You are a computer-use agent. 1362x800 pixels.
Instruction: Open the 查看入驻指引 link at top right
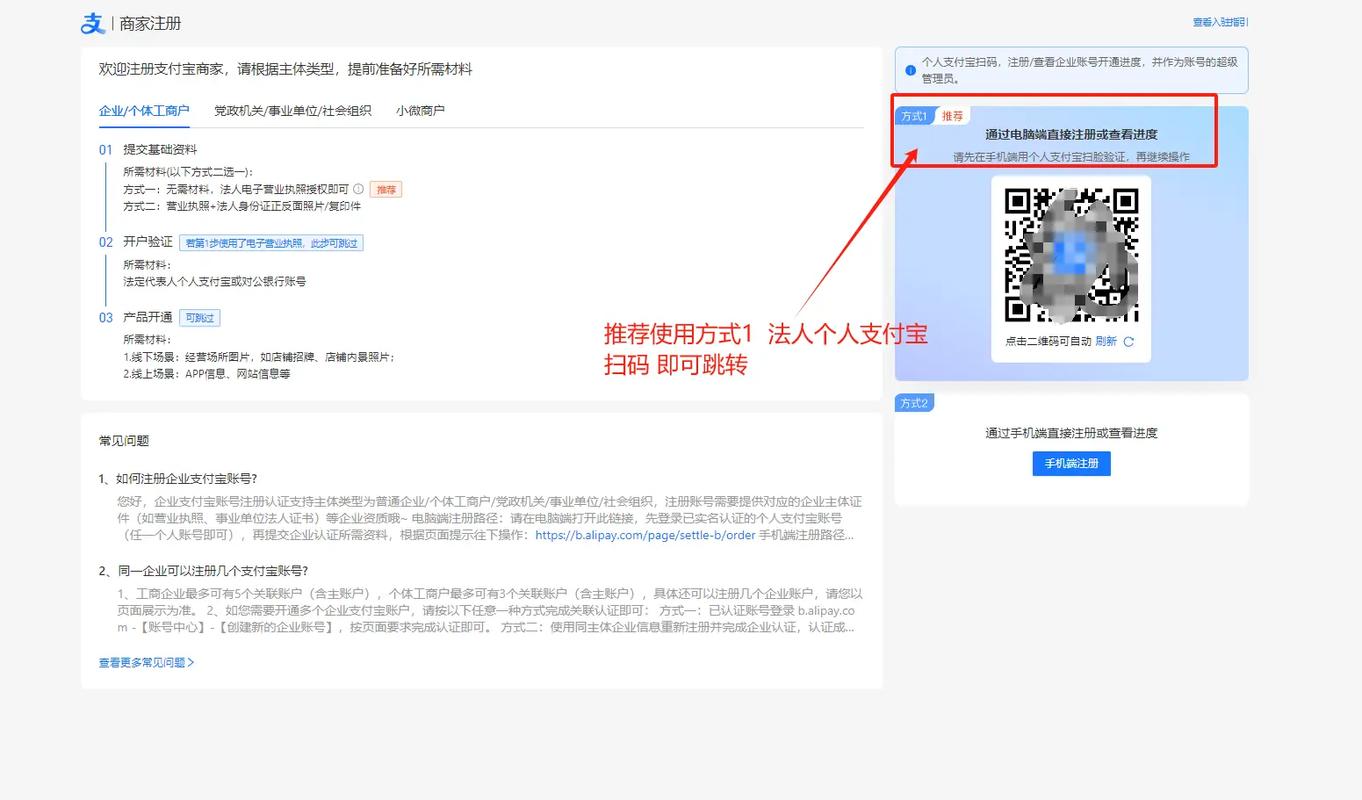(1220, 22)
